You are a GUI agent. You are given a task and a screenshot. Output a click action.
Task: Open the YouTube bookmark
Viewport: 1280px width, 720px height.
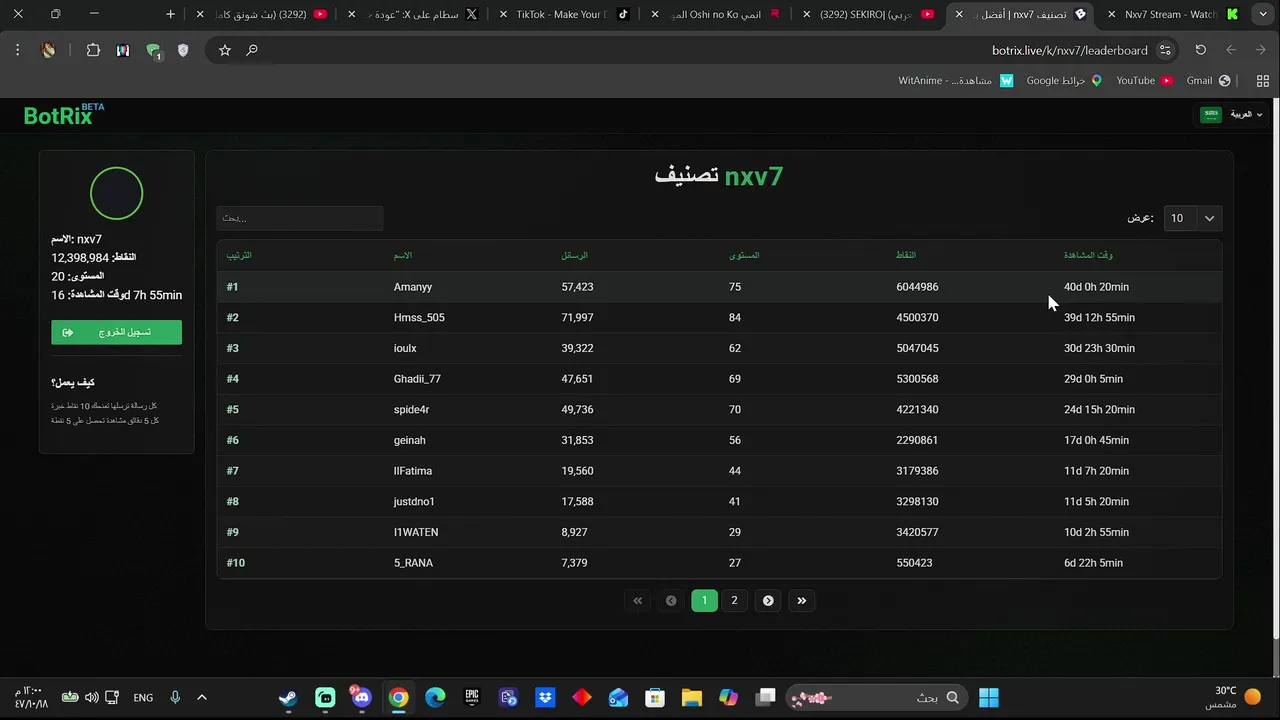pyautogui.click(x=1144, y=80)
